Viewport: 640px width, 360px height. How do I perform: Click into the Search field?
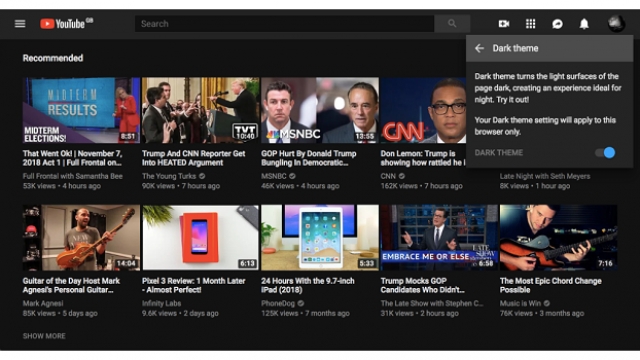[x=284, y=24]
